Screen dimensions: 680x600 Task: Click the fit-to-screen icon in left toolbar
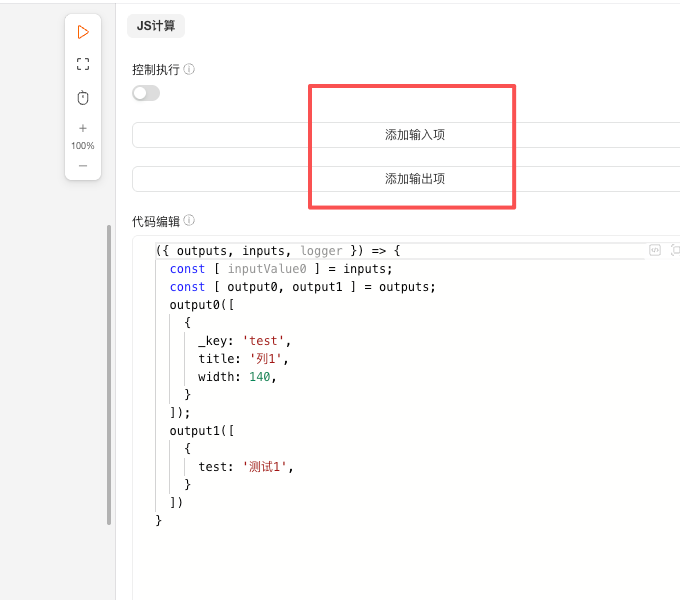83,64
